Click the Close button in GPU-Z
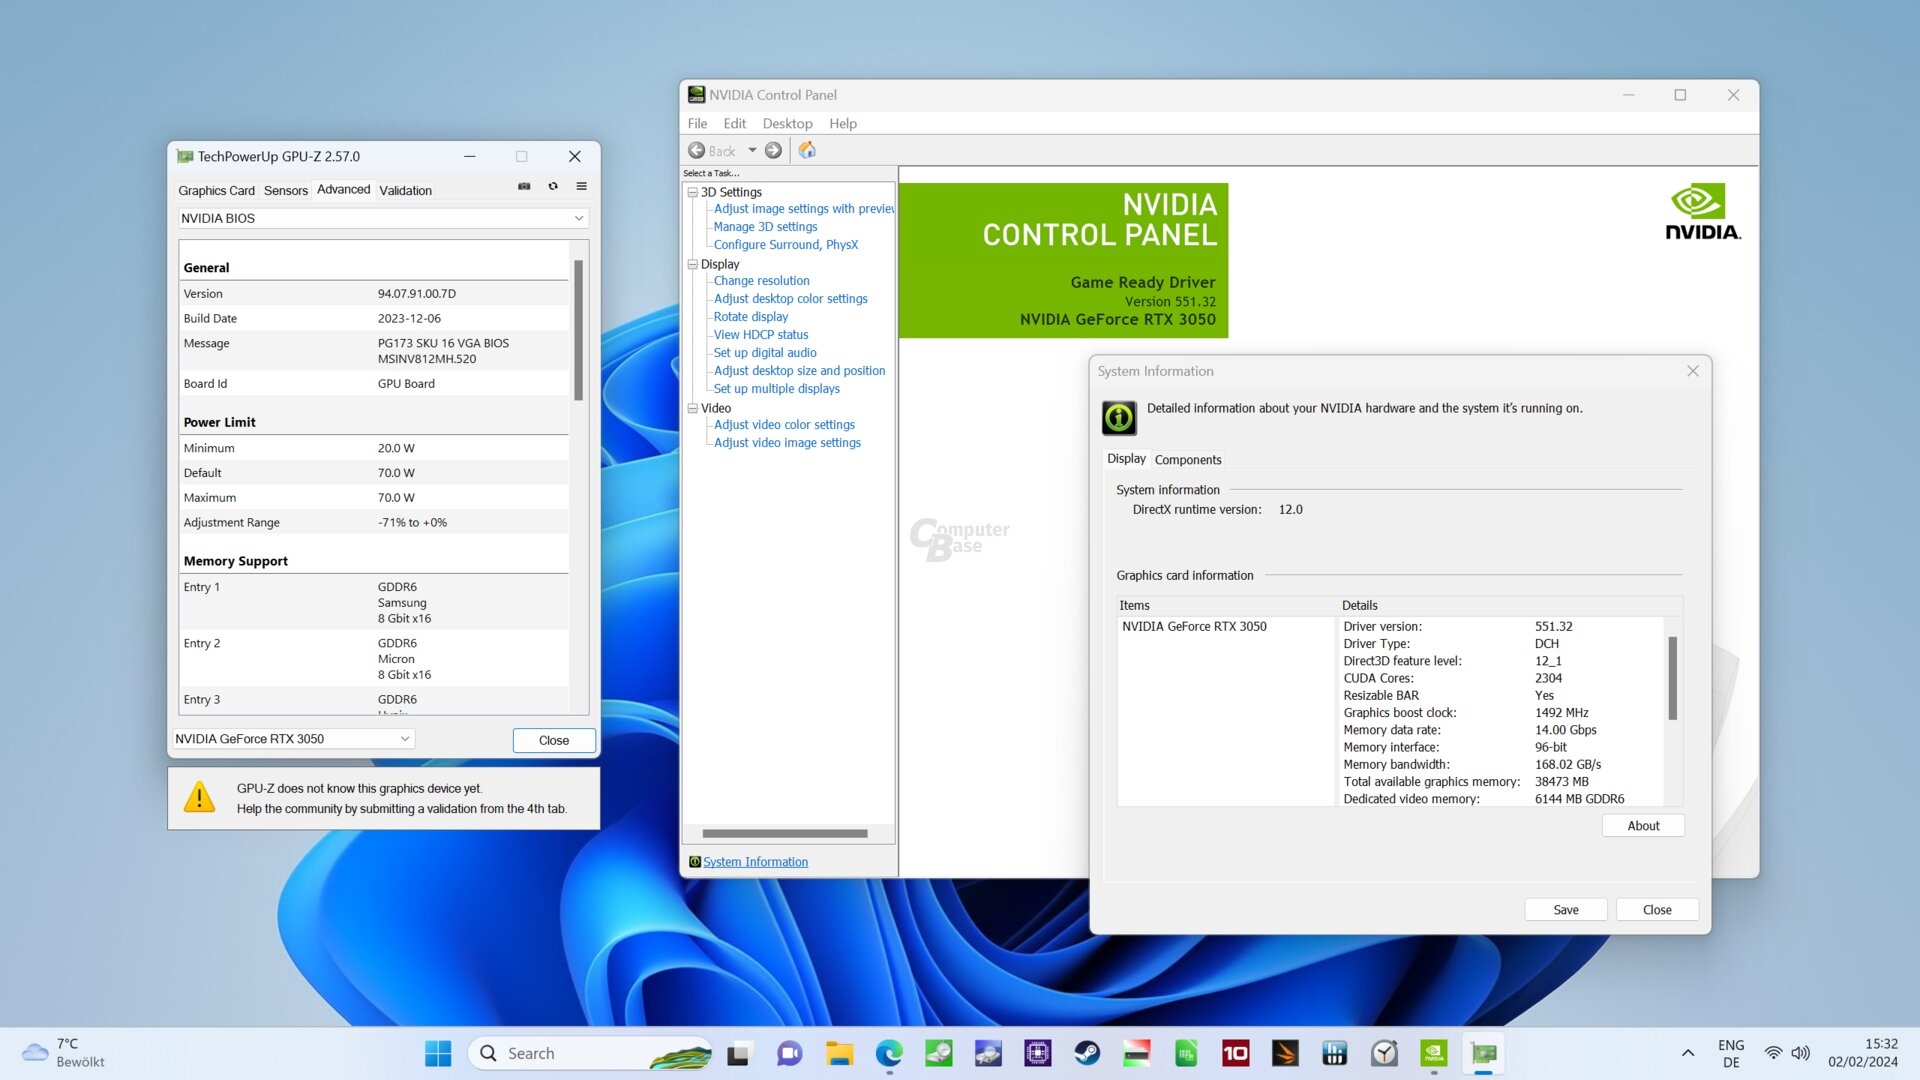 (x=554, y=740)
